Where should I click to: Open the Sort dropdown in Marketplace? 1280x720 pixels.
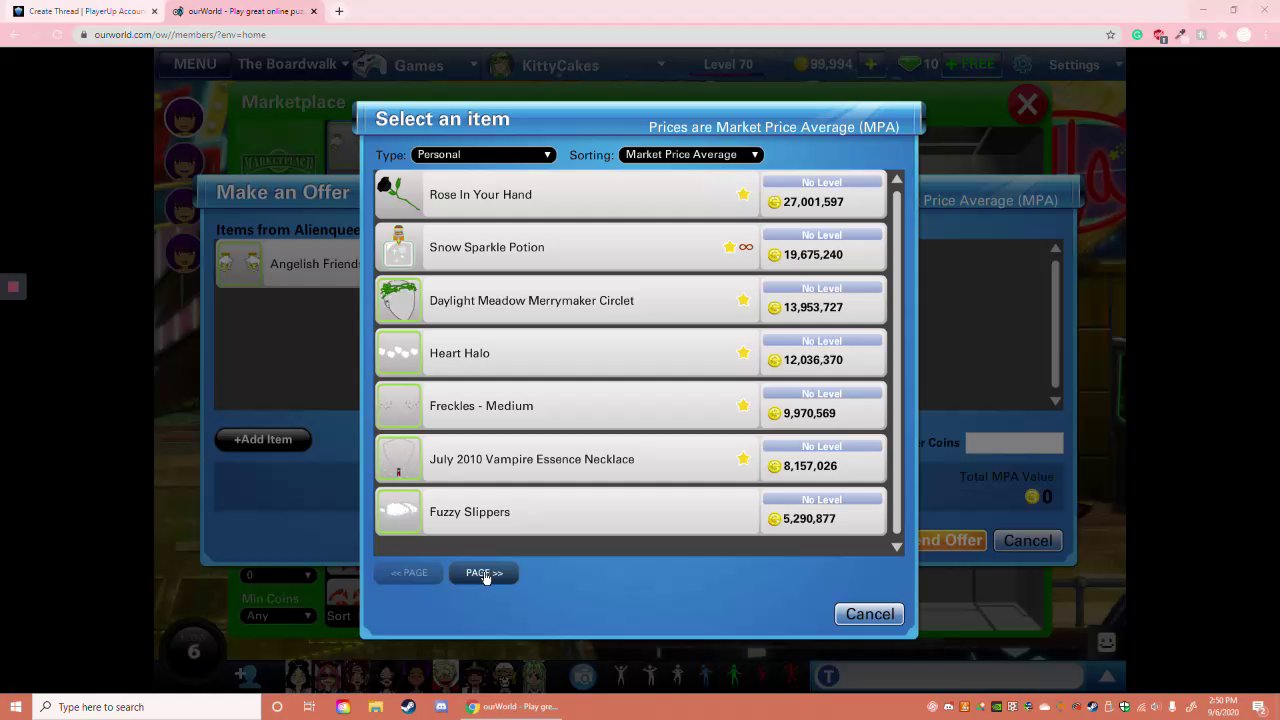click(341, 616)
